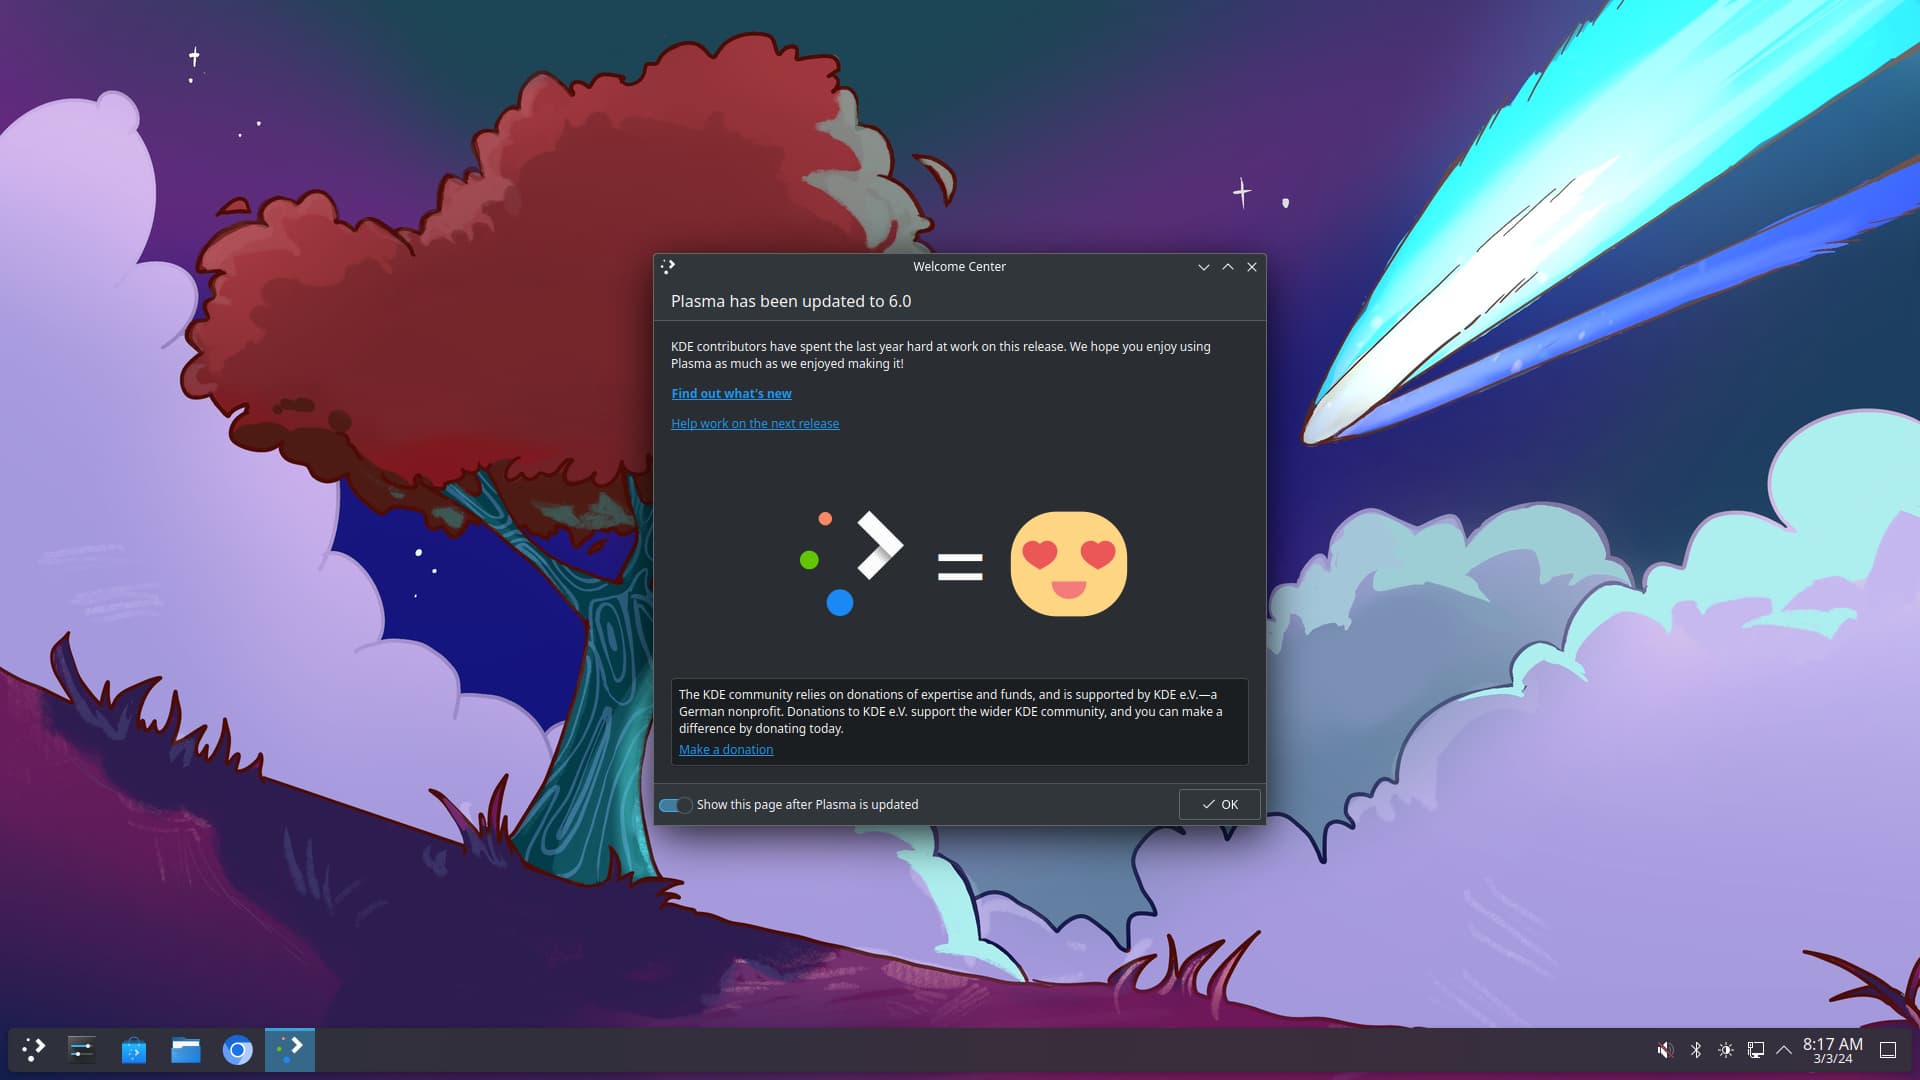Open System Settings from the taskbar
This screenshot has width=1920, height=1080.
click(x=81, y=1050)
